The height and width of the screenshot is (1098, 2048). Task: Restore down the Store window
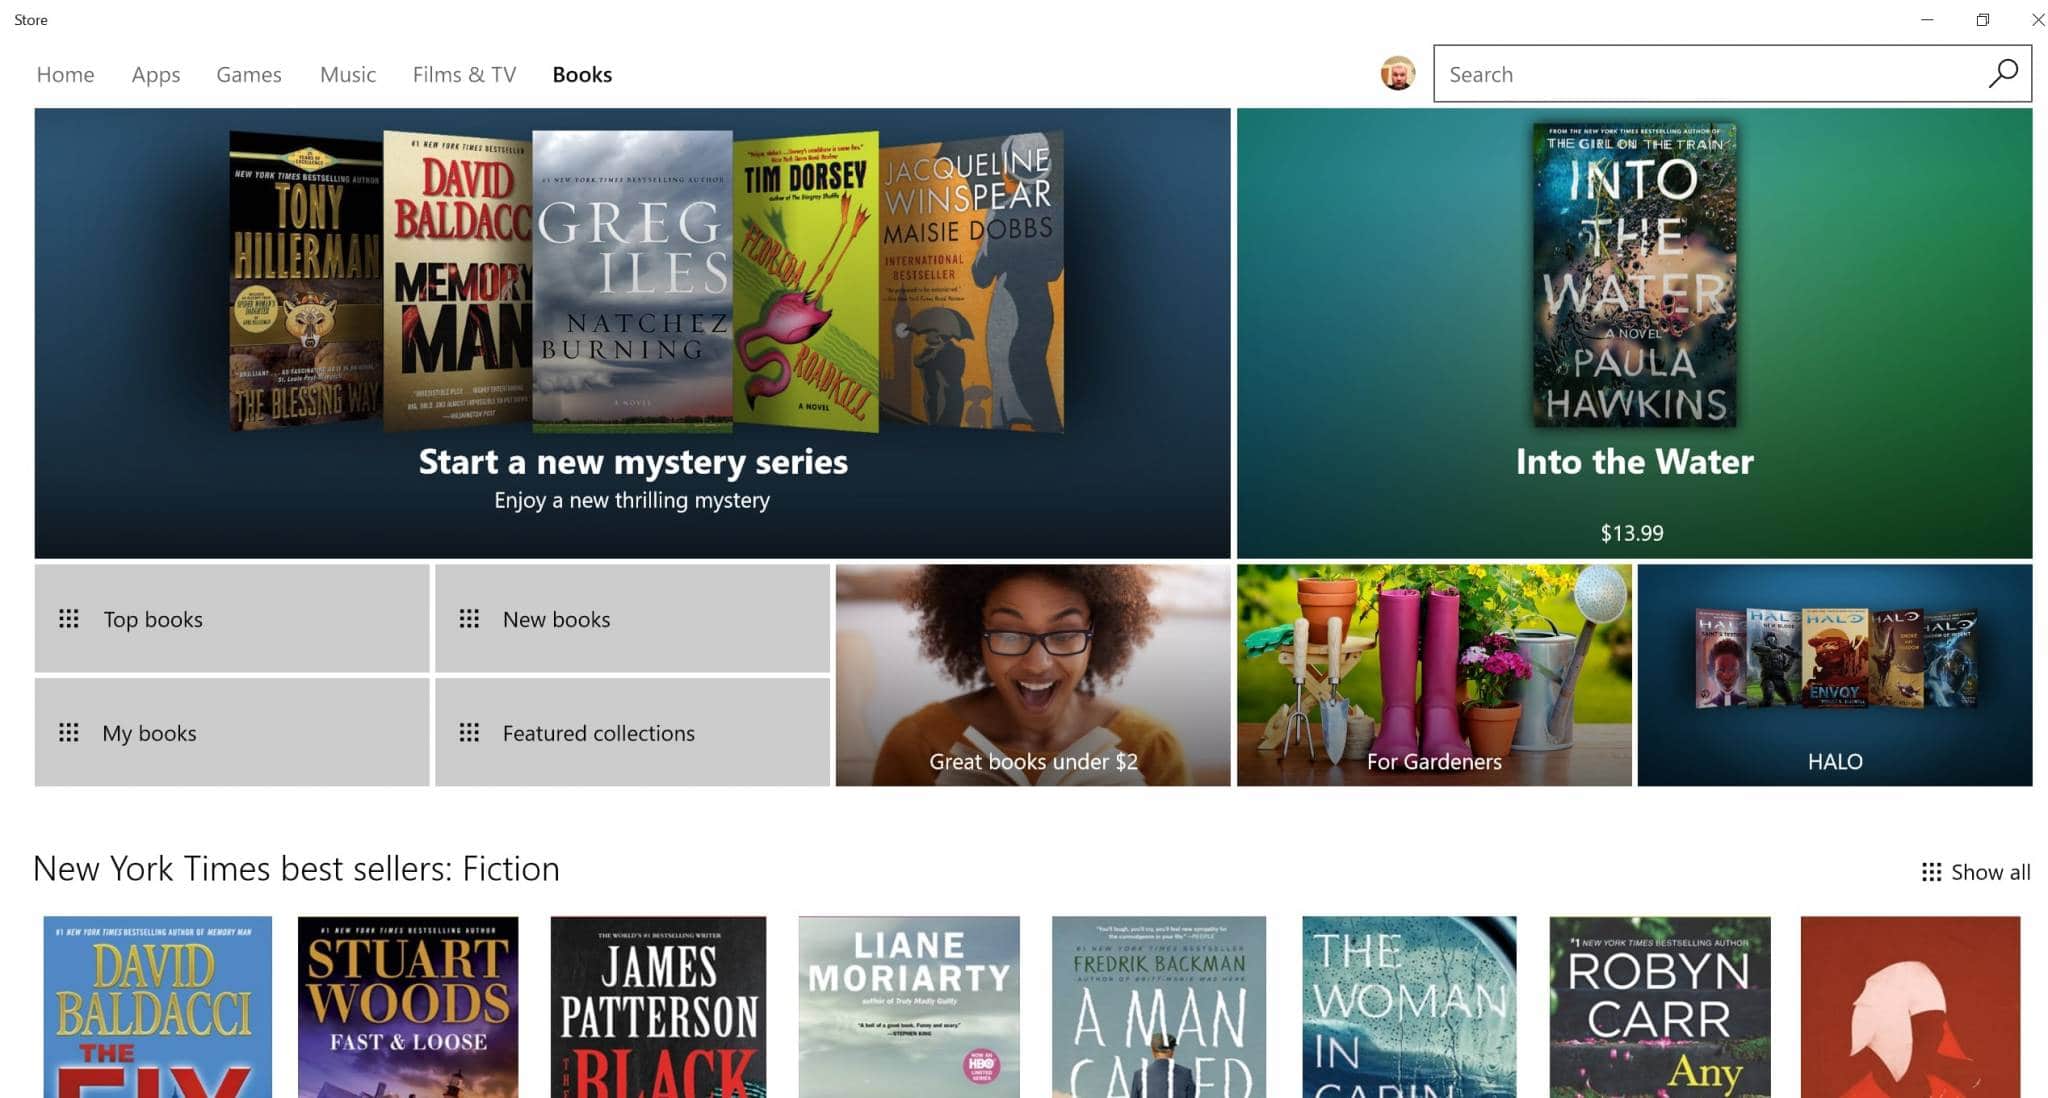click(x=1982, y=20)
